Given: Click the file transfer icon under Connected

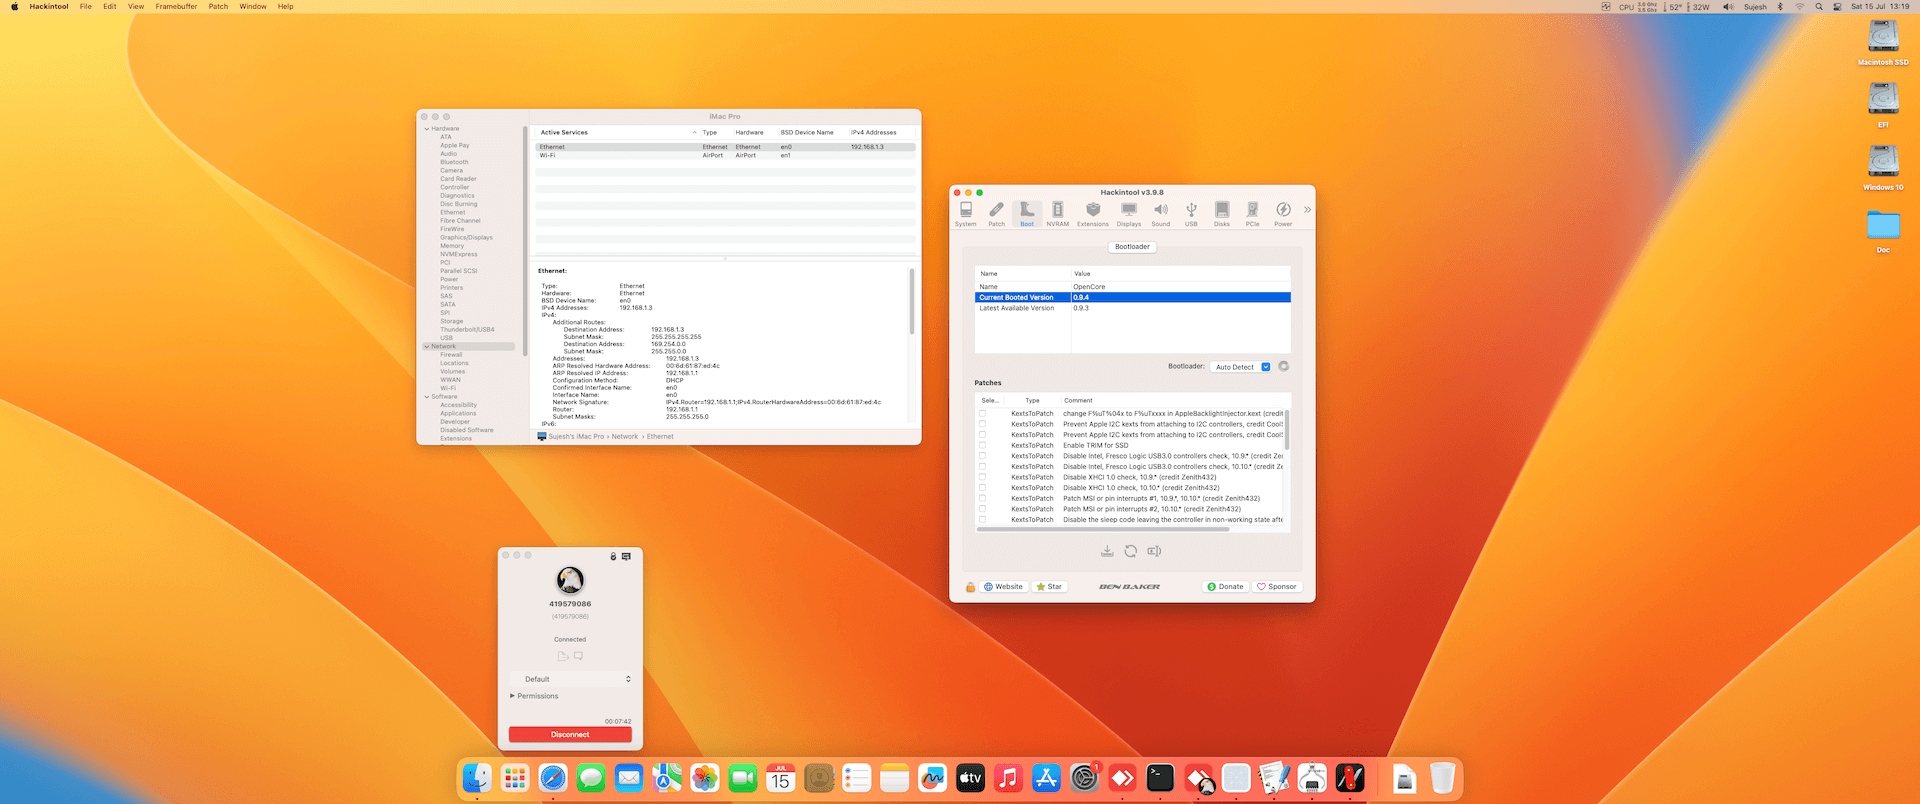Looking at the screenshot, I should tap(563, 656).
